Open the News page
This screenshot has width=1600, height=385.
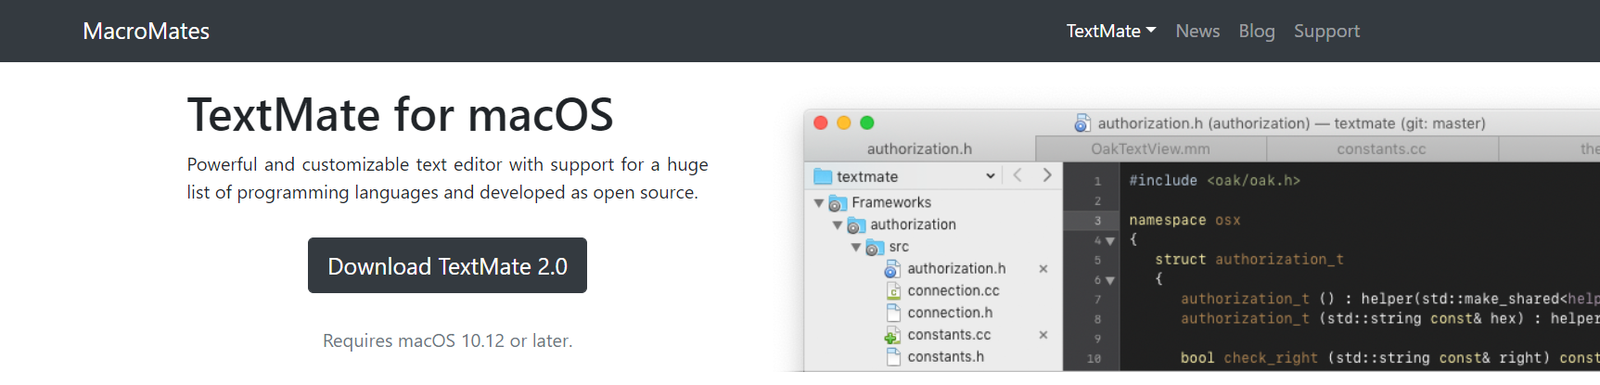1197,31
